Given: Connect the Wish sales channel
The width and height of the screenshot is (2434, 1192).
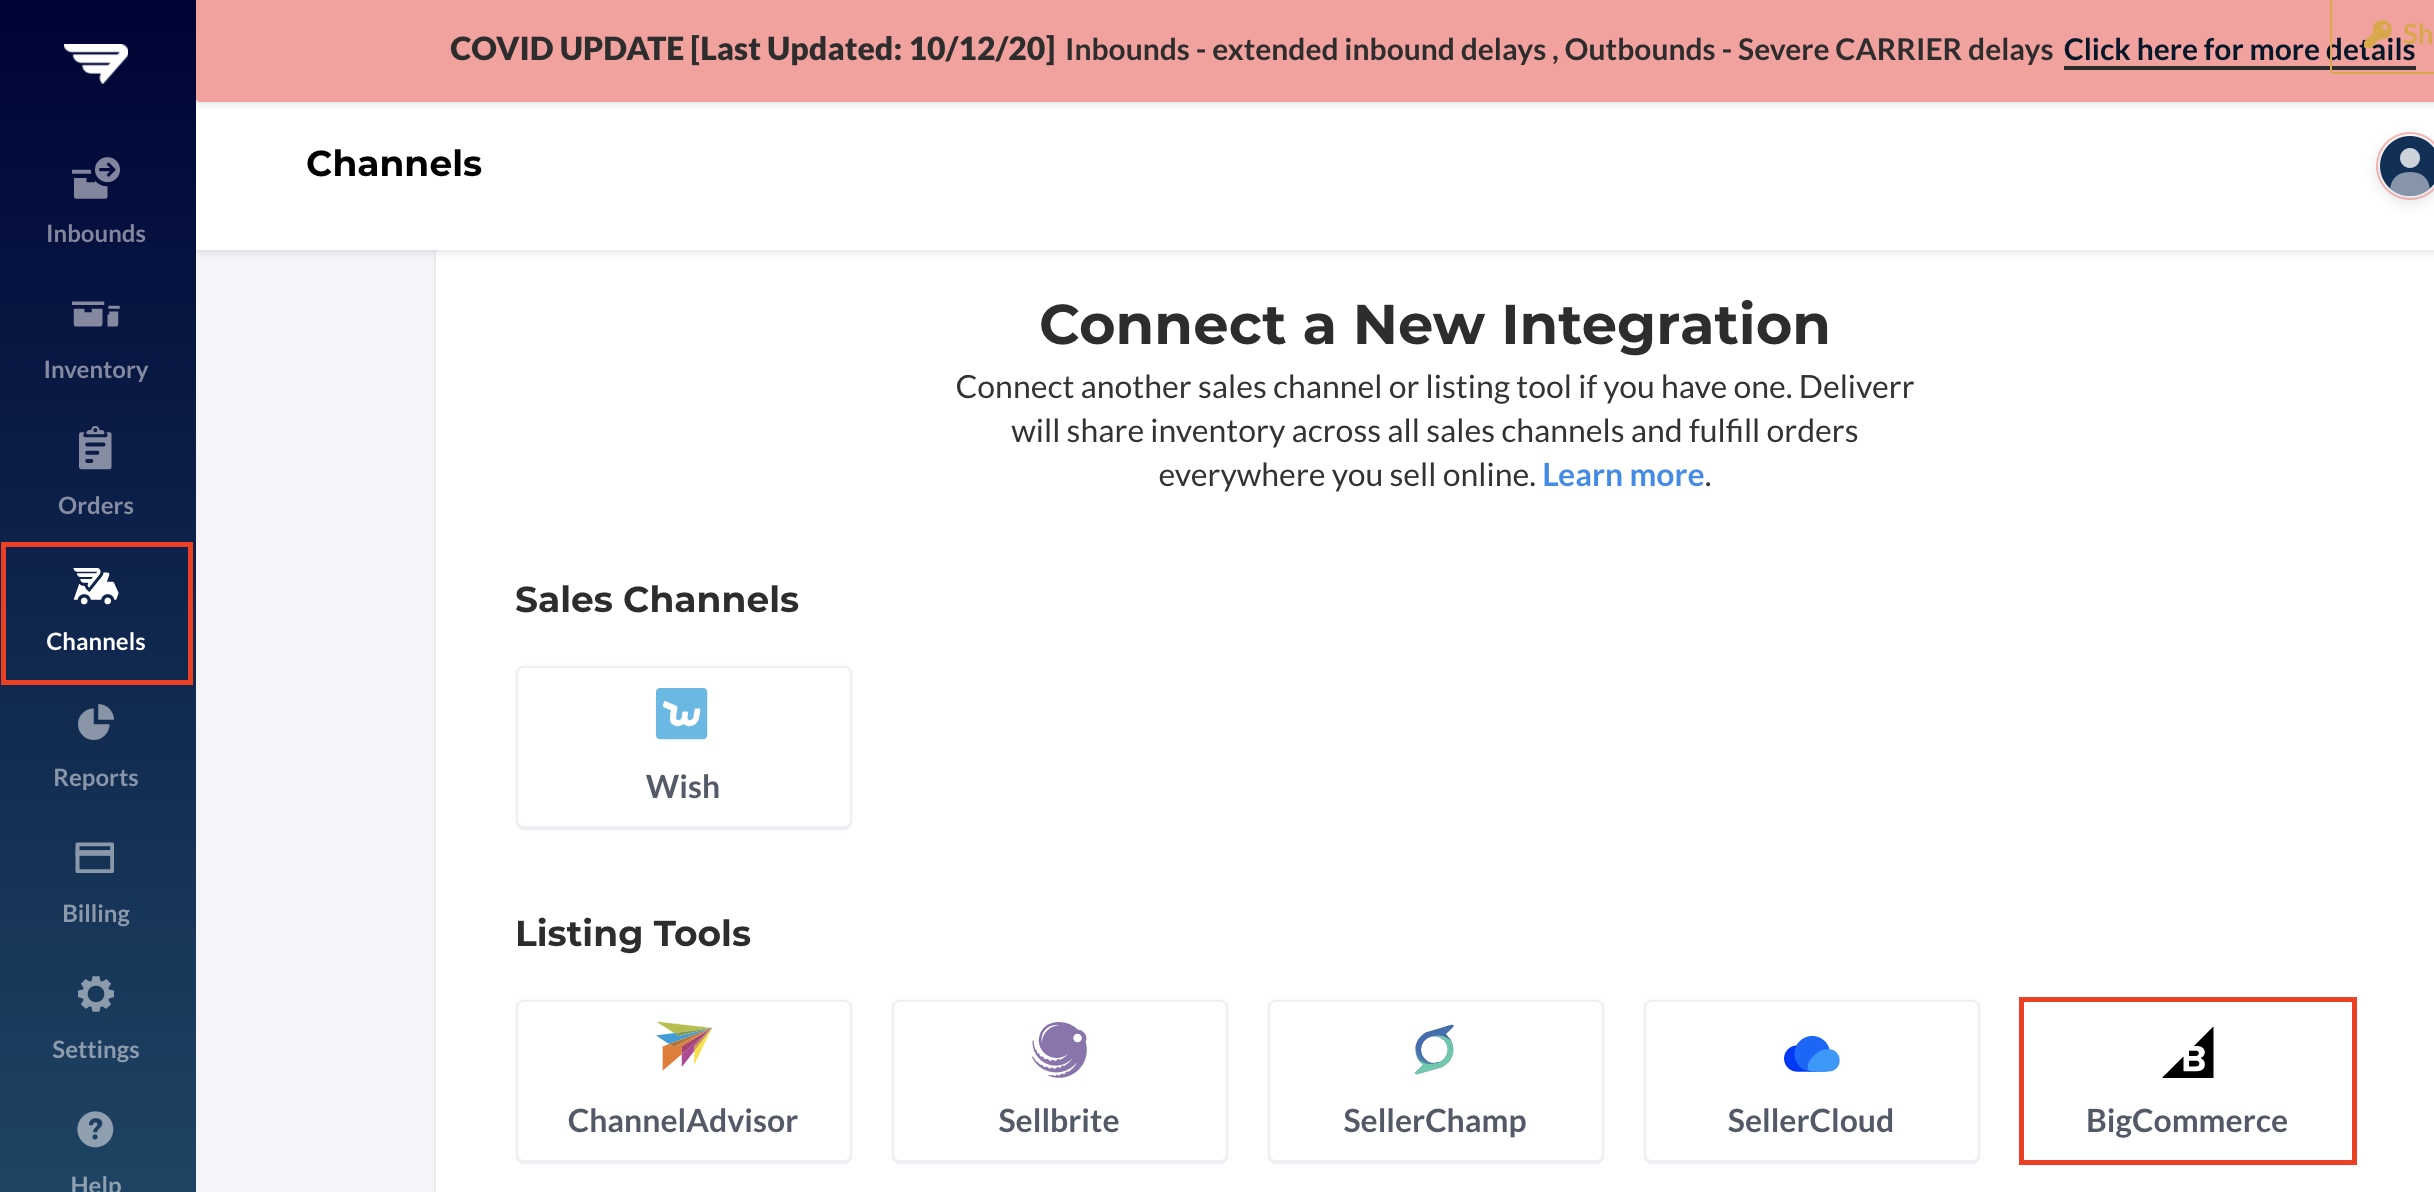Looking at the screenshot, I should [x=684, y=747].
